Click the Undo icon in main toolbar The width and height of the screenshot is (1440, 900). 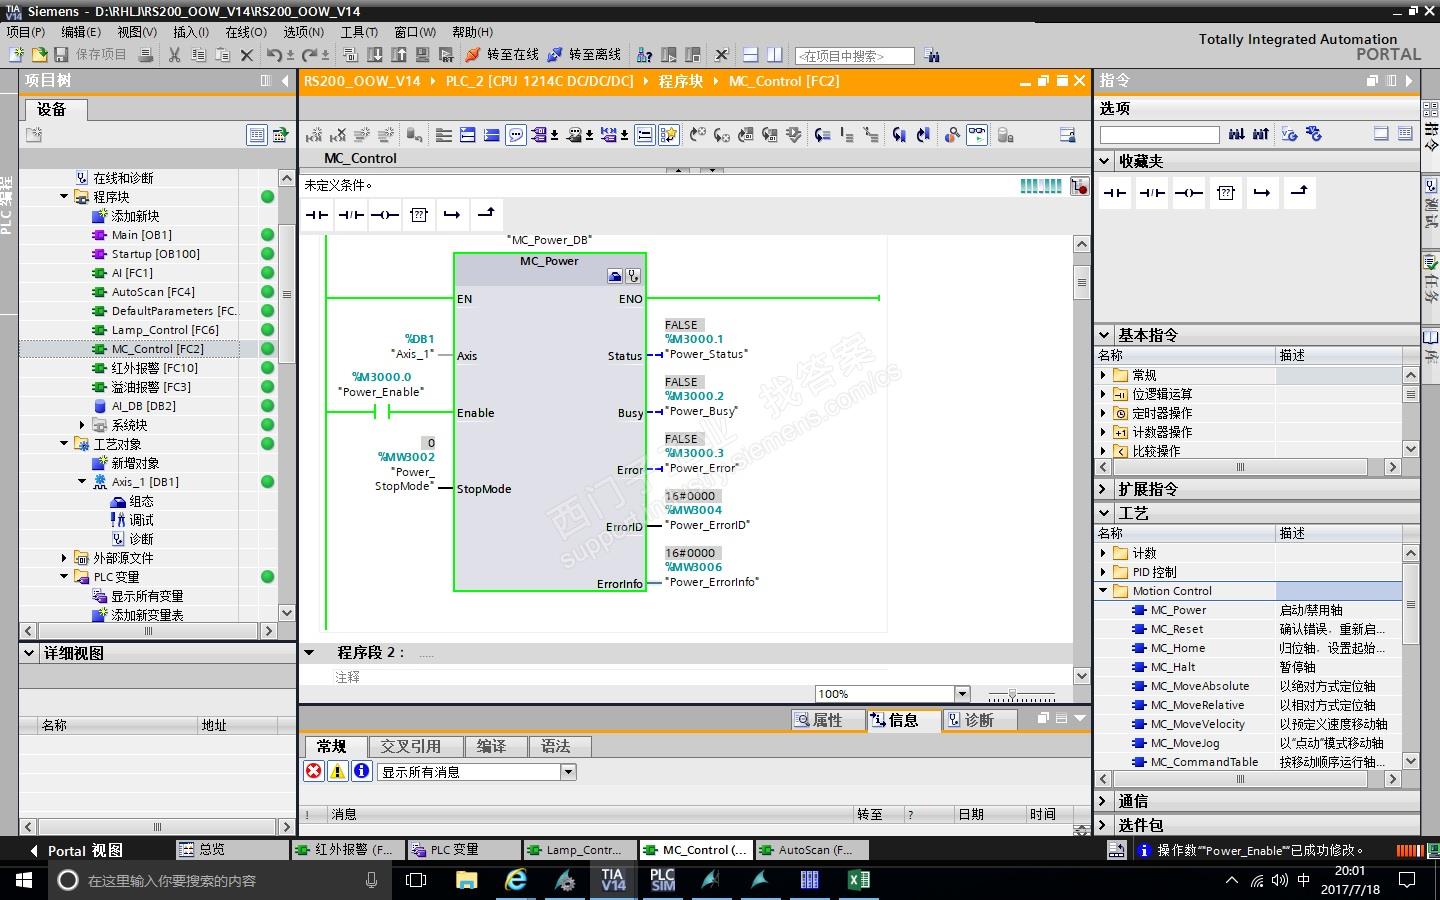click(x=274, y=55)
